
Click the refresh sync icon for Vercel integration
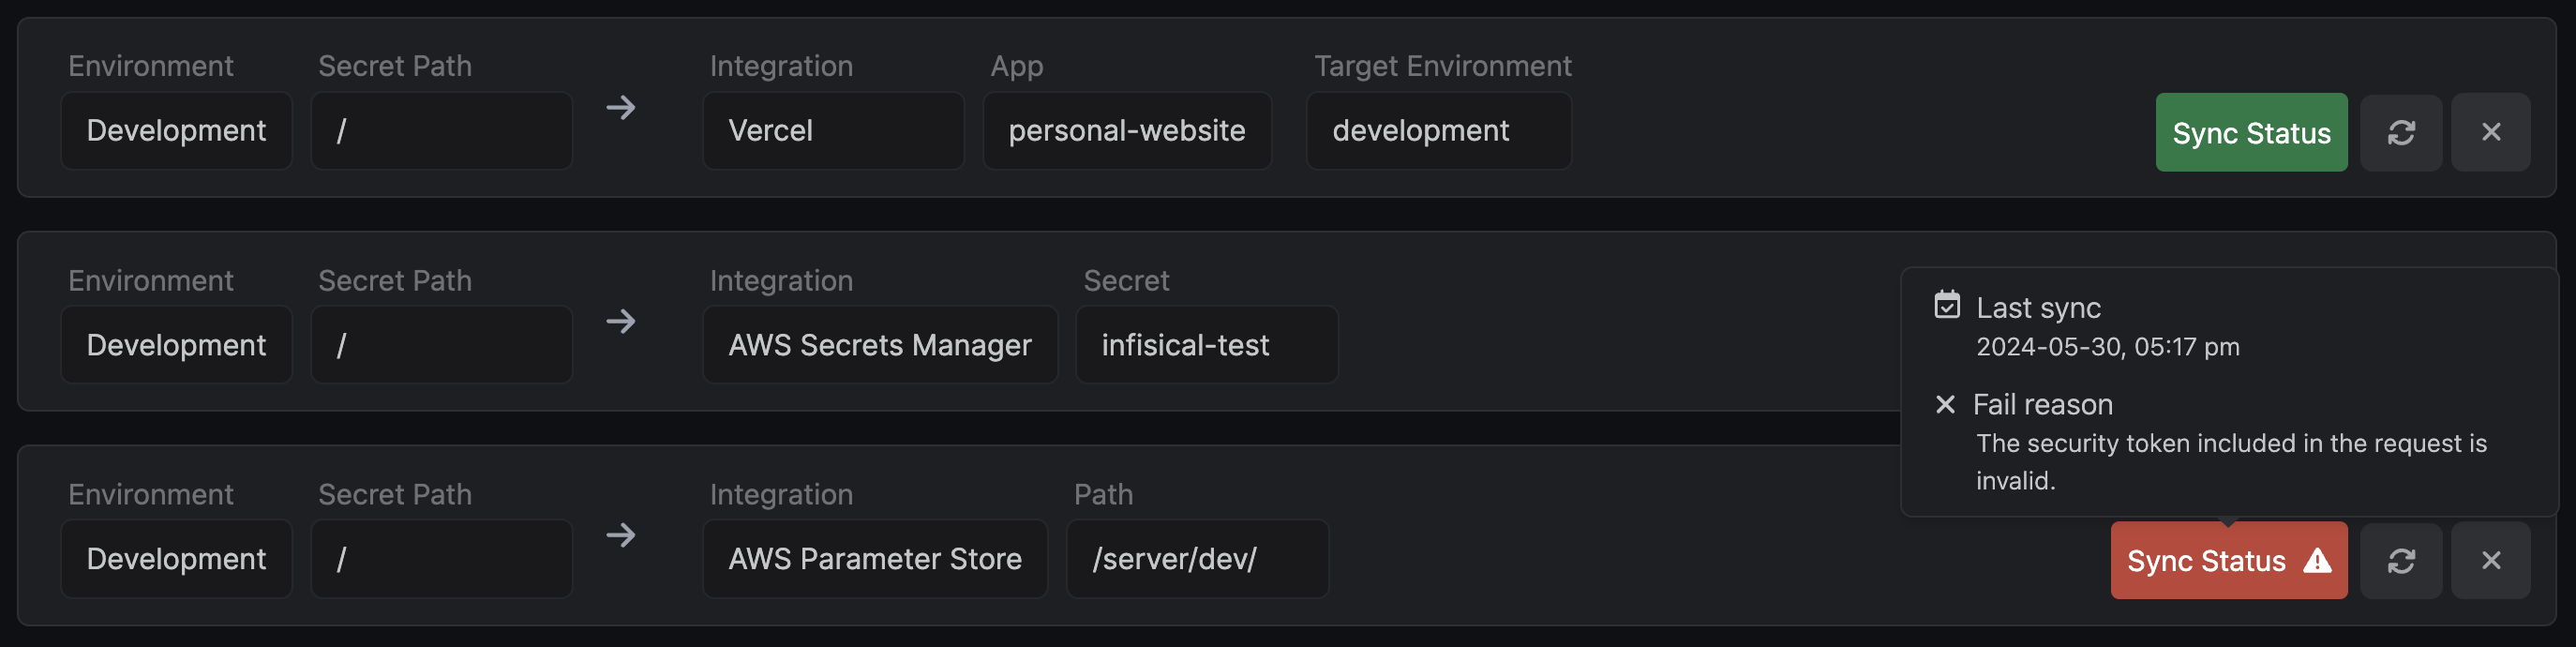pyautogui.click(x=2402, y=131)
